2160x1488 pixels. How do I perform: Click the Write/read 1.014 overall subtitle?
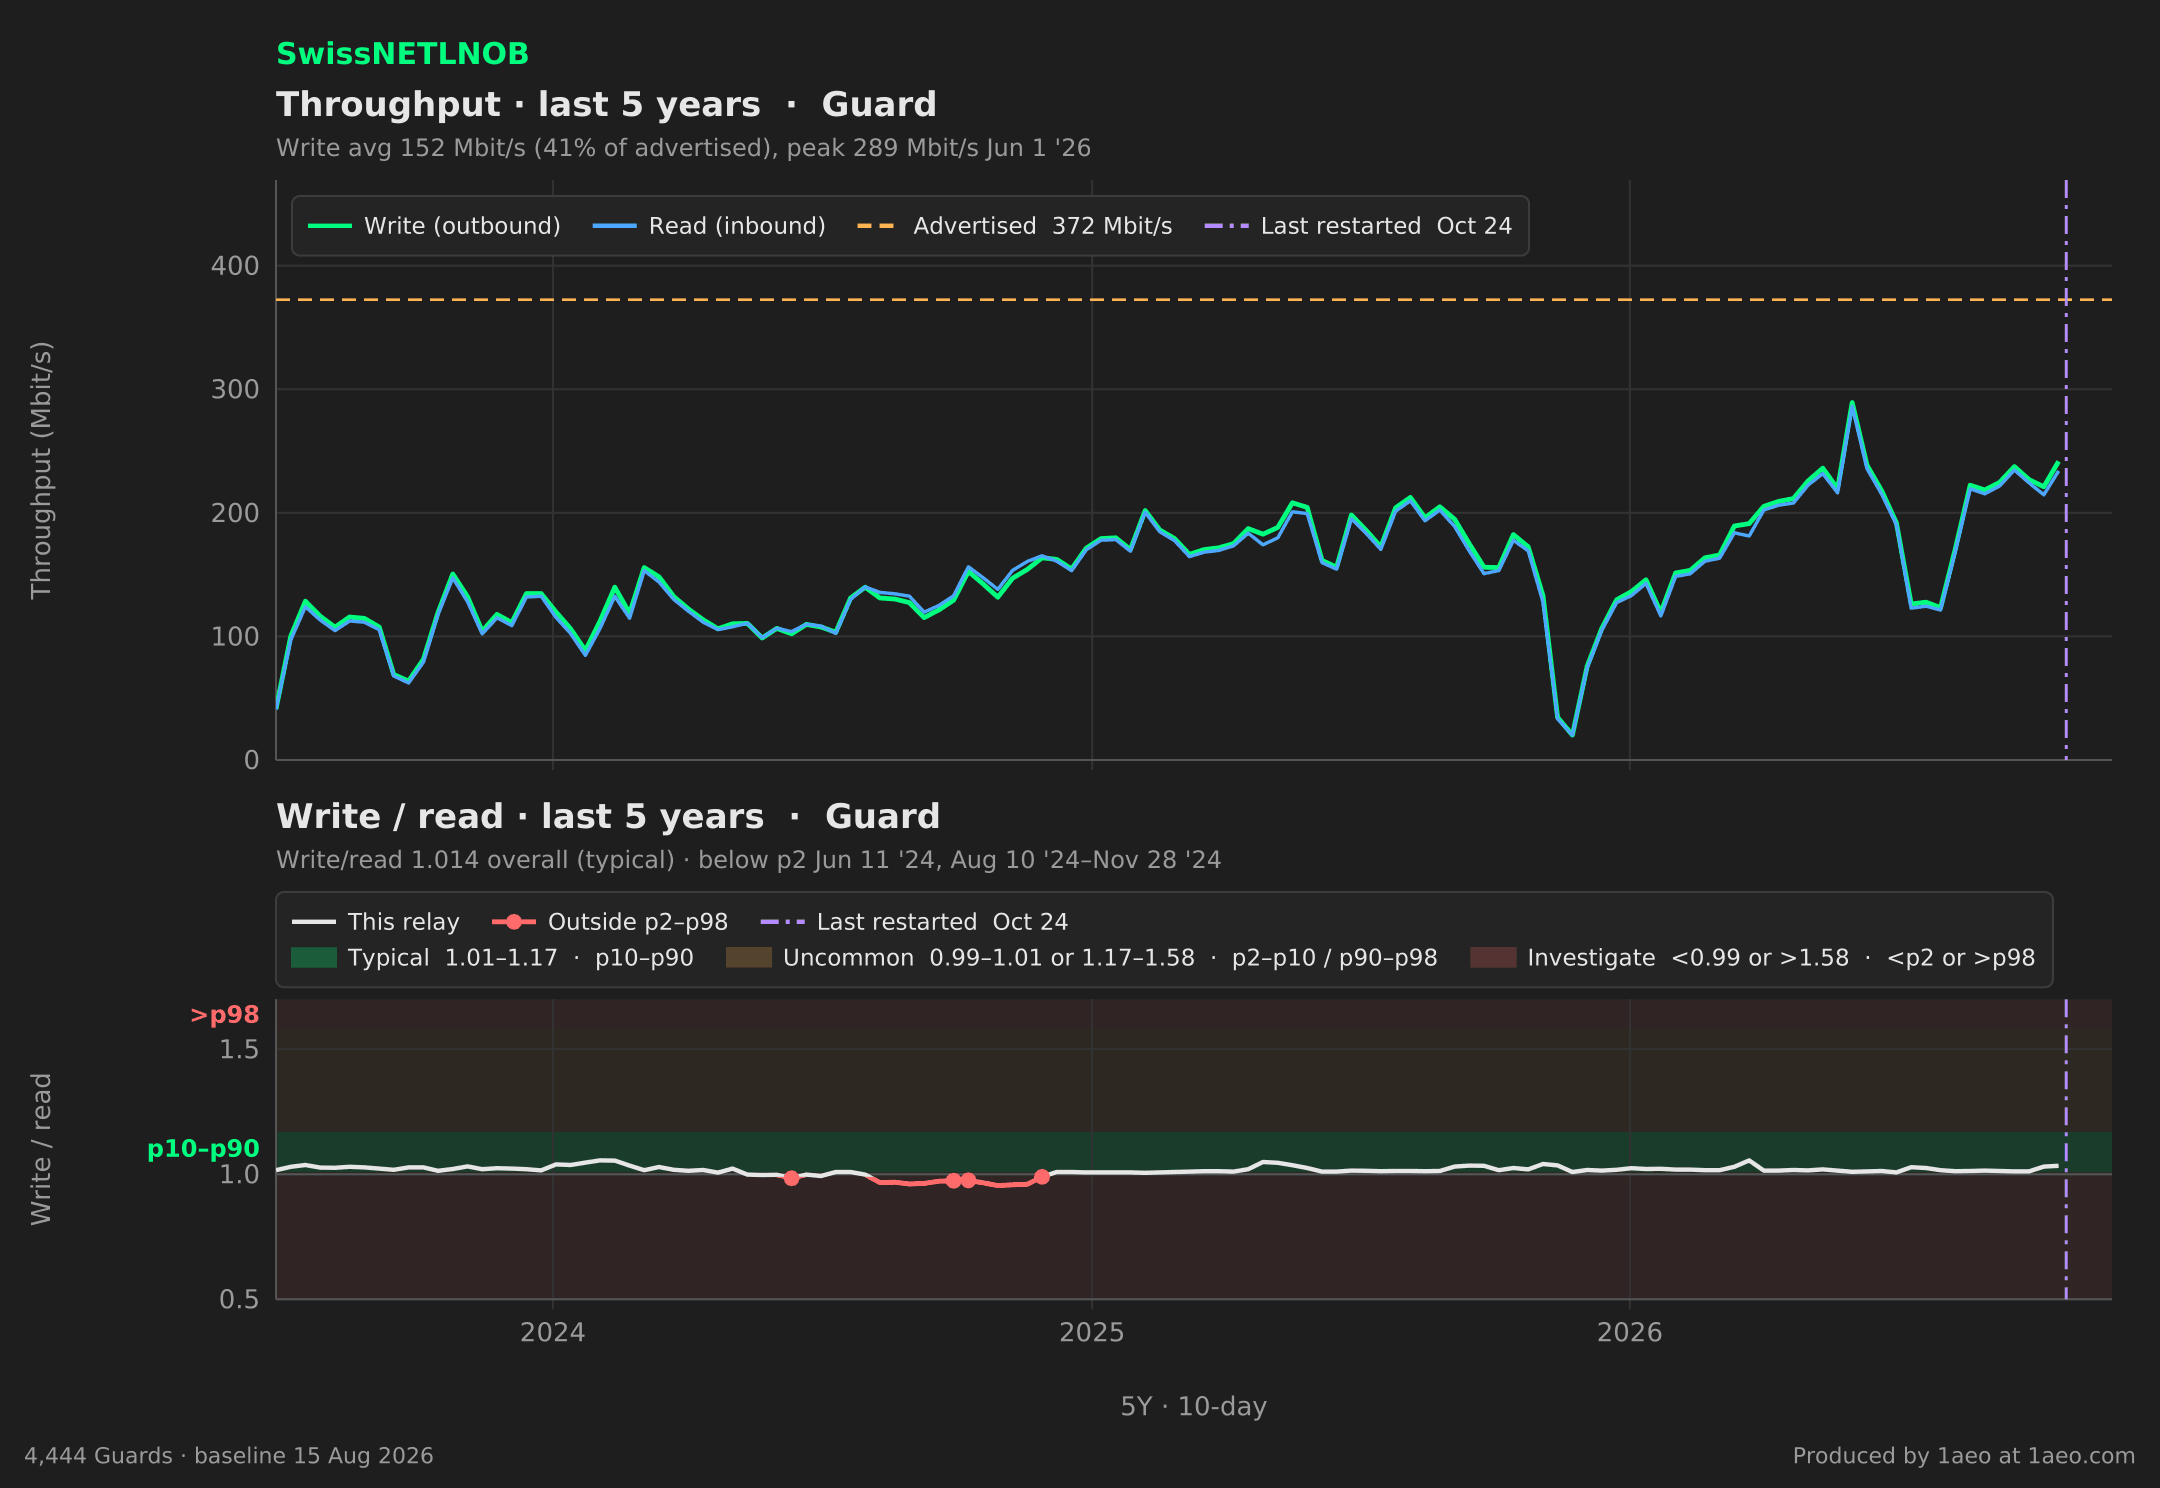click(x=748, y=860)
